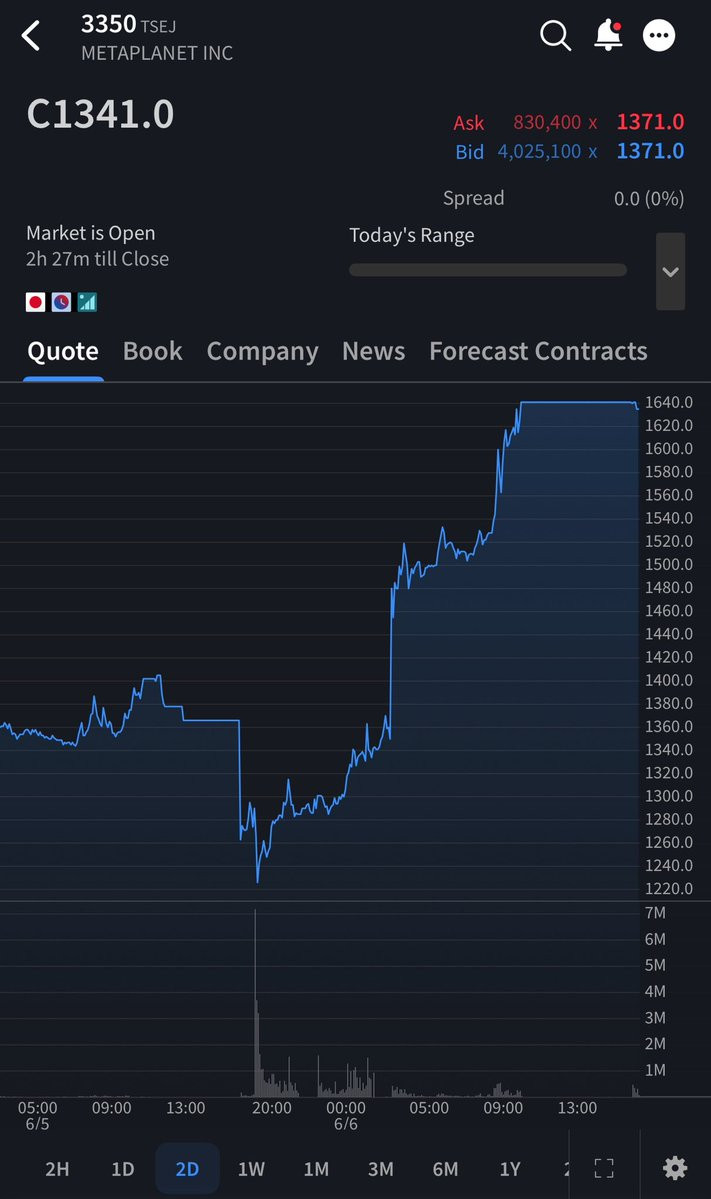Image resolution: width=711 pixels, height=1199 pixels.
Task: Open the three-dots more options menu
Action: pos(659,35)
